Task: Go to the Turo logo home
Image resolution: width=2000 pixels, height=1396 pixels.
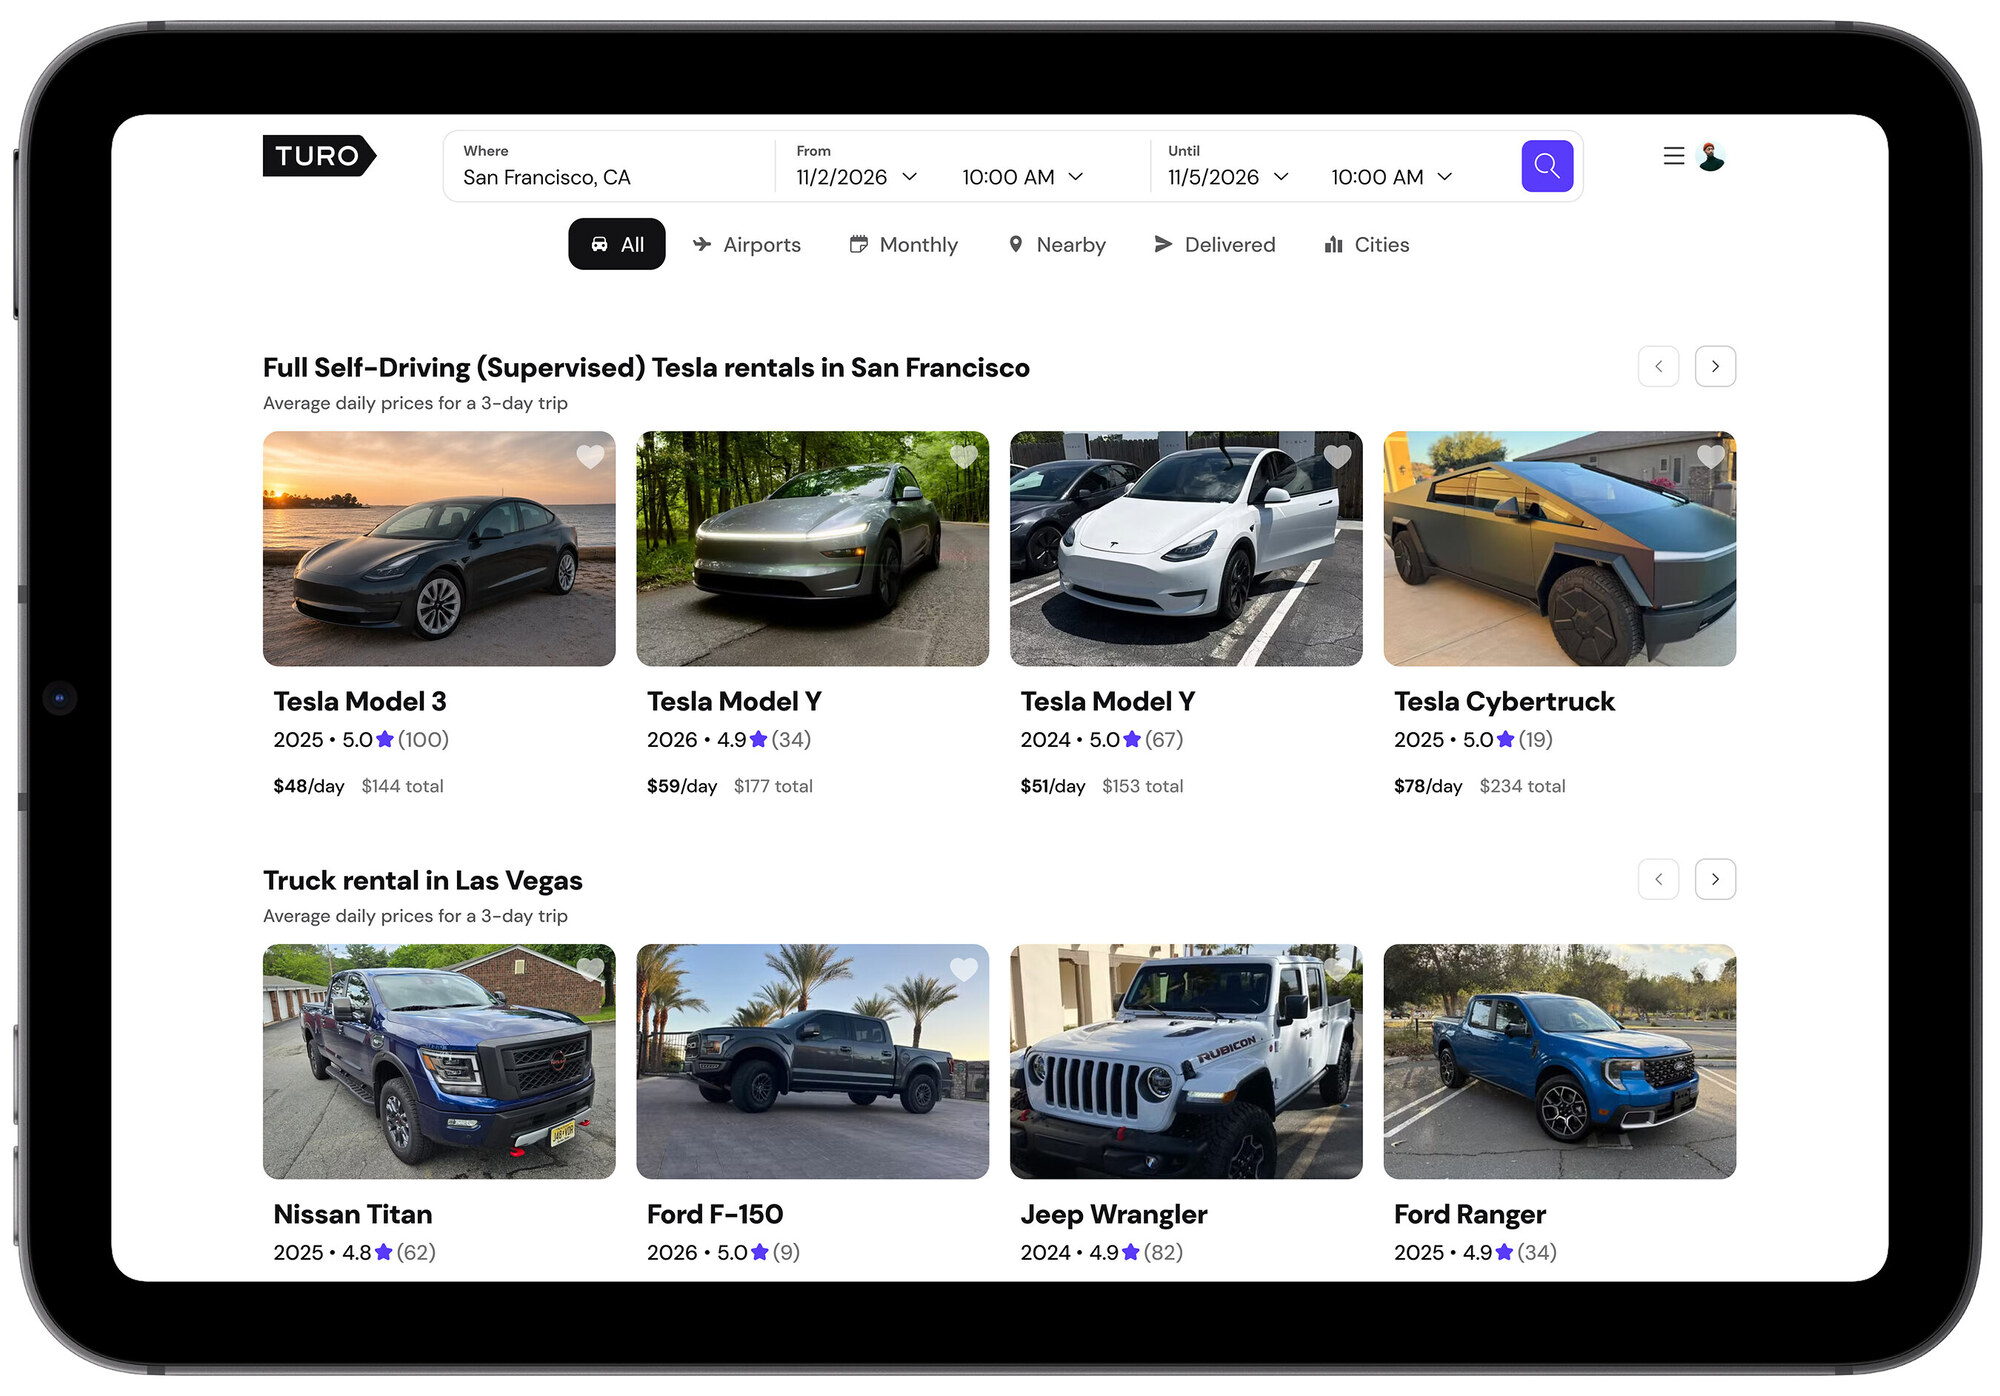Action: [x=319, y=156]
